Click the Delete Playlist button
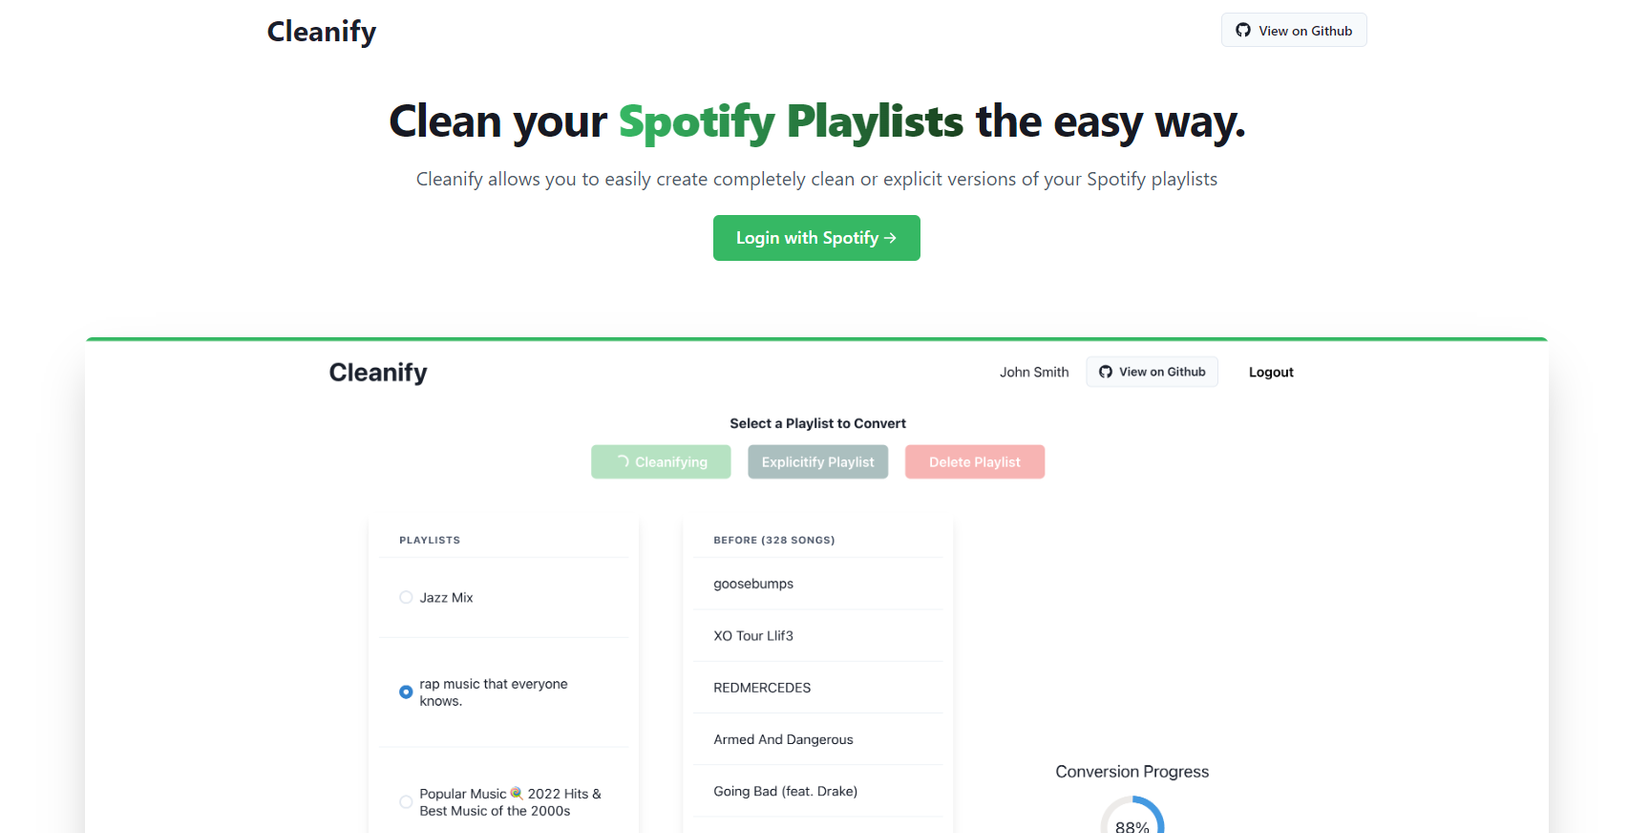Image resolution: width=1650 pixels, height=833 pixels. point(974,461)
